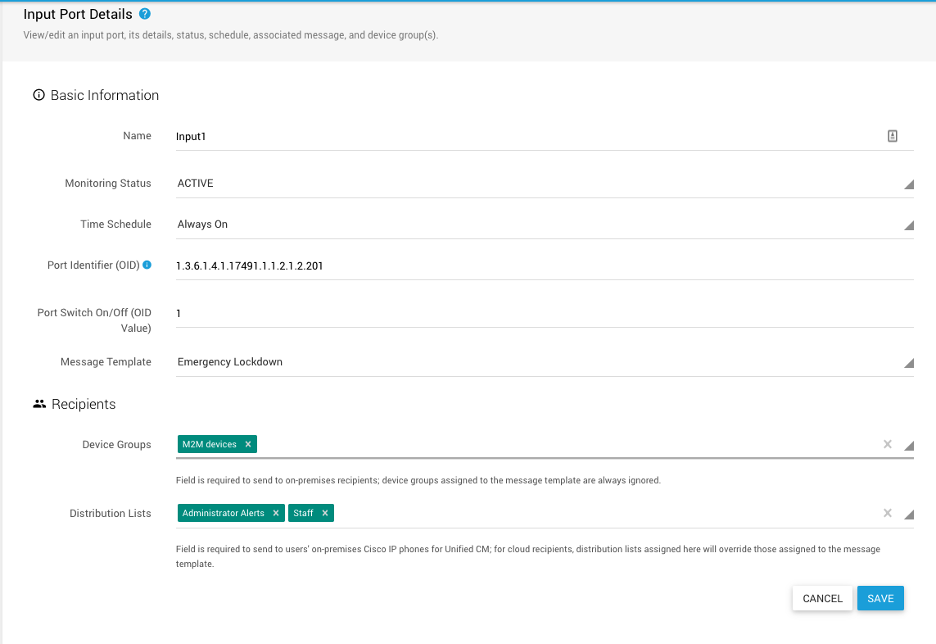Clear all selected Device Groups

(887, 444)
